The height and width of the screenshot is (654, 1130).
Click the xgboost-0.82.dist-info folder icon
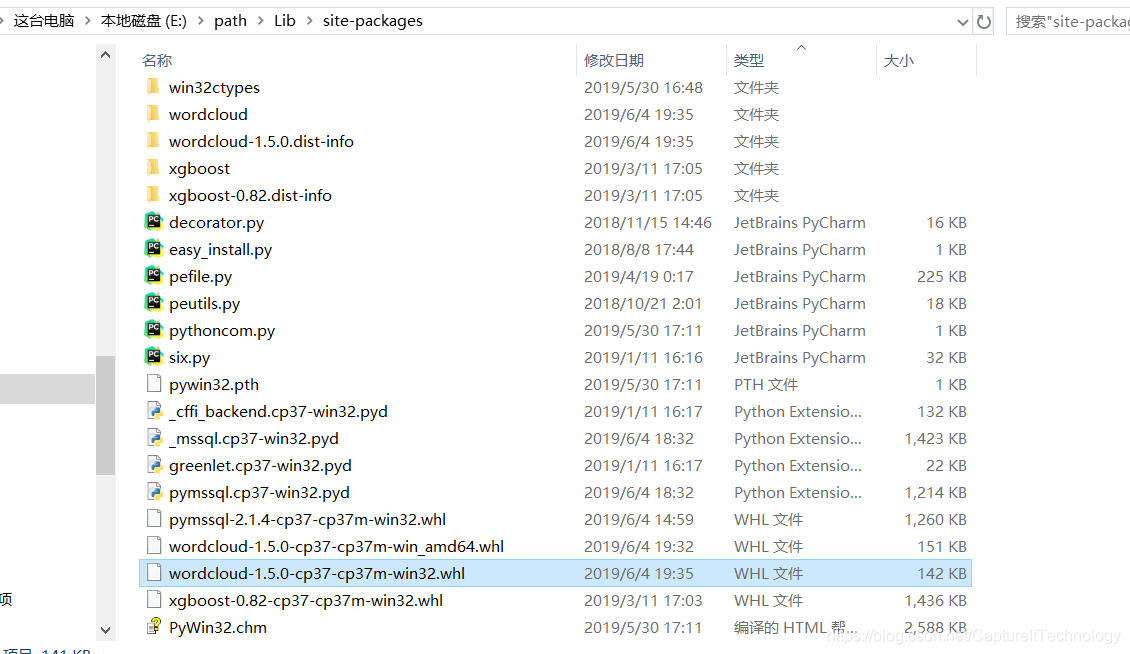coord(153,195)
